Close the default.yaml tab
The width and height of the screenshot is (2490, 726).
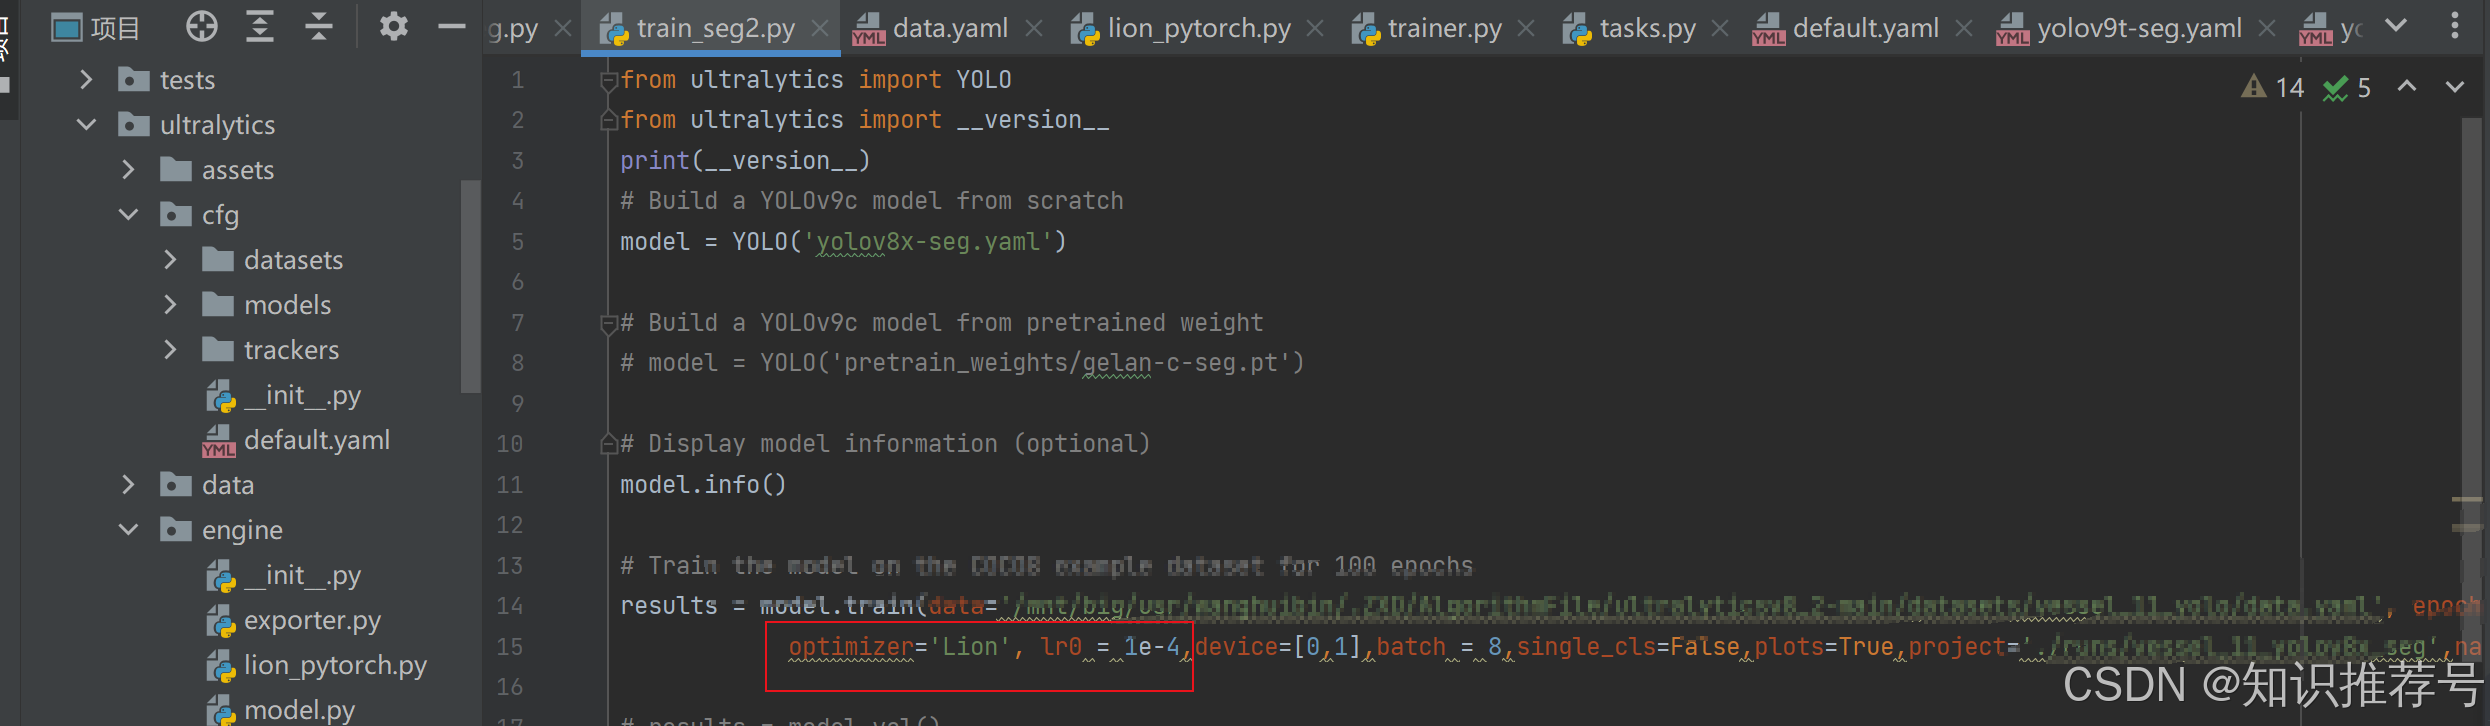pyautogui.click(x=1964, y=29)
